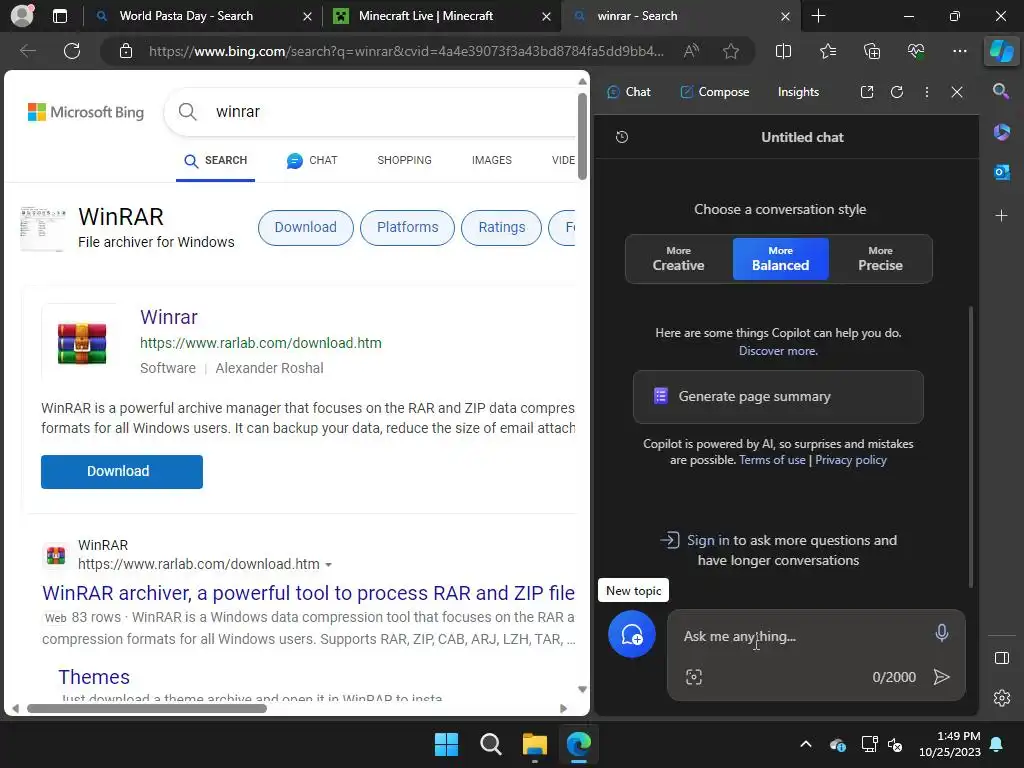
Task: Close the Copilot side pane
Action: (957, 92)
